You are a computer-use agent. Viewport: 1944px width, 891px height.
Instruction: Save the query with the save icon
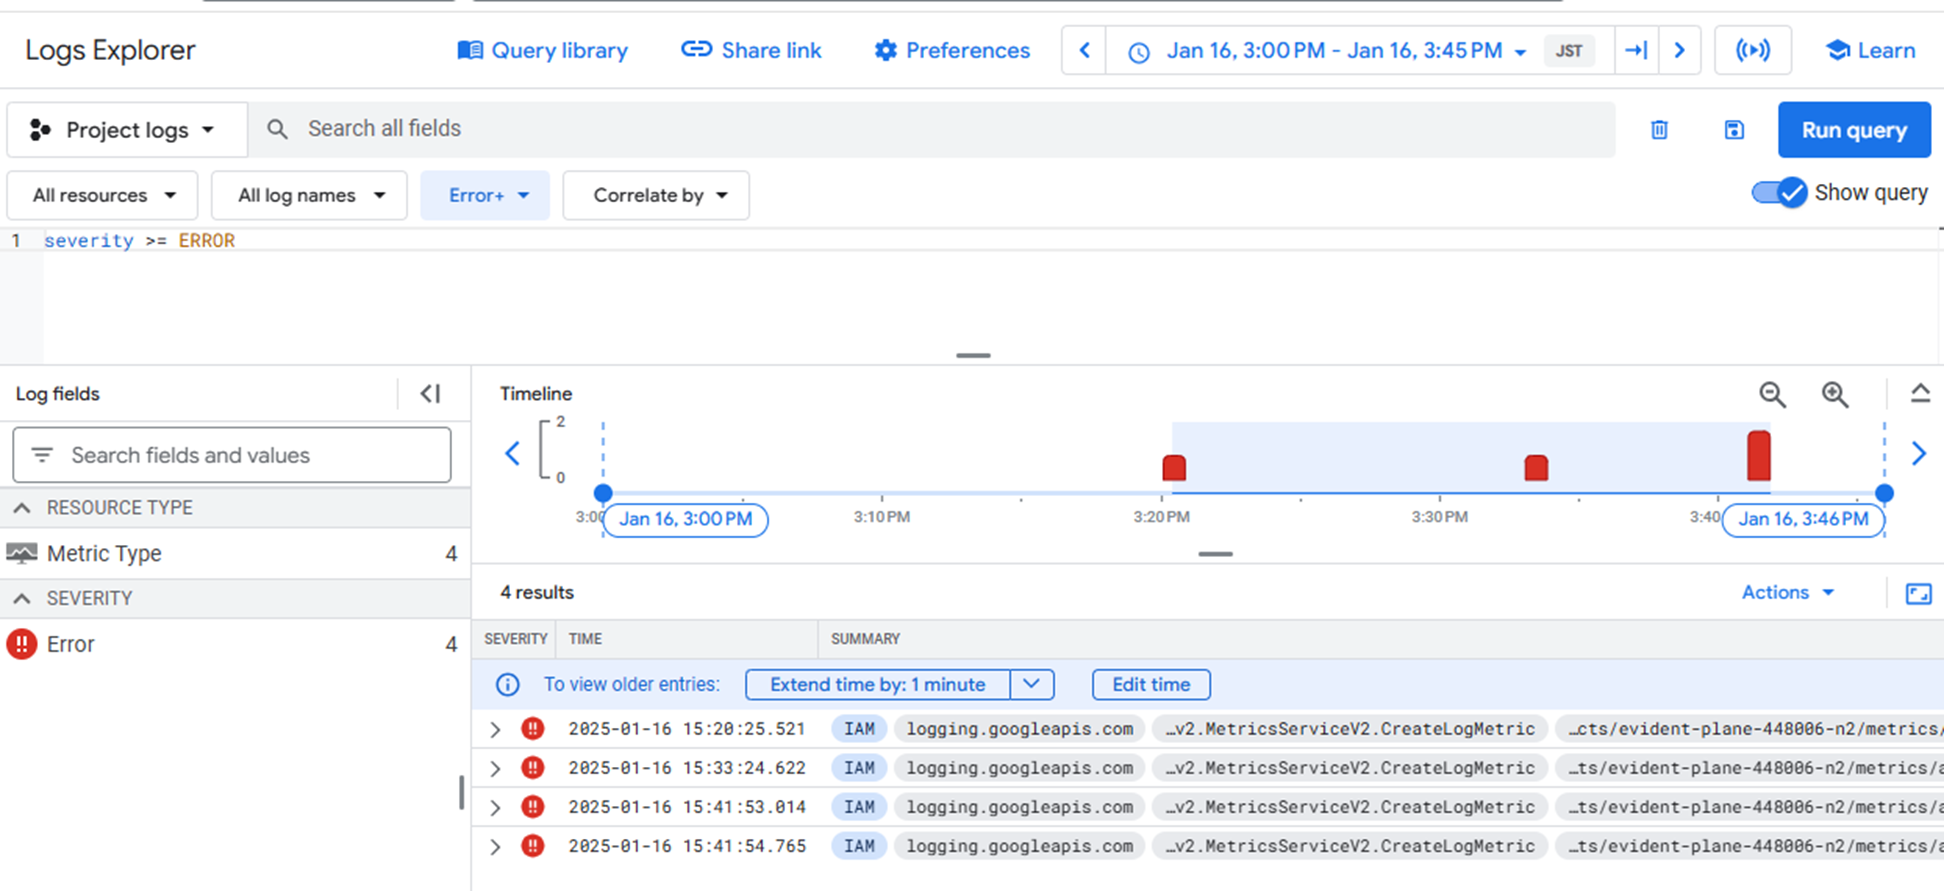[1734, 130]
